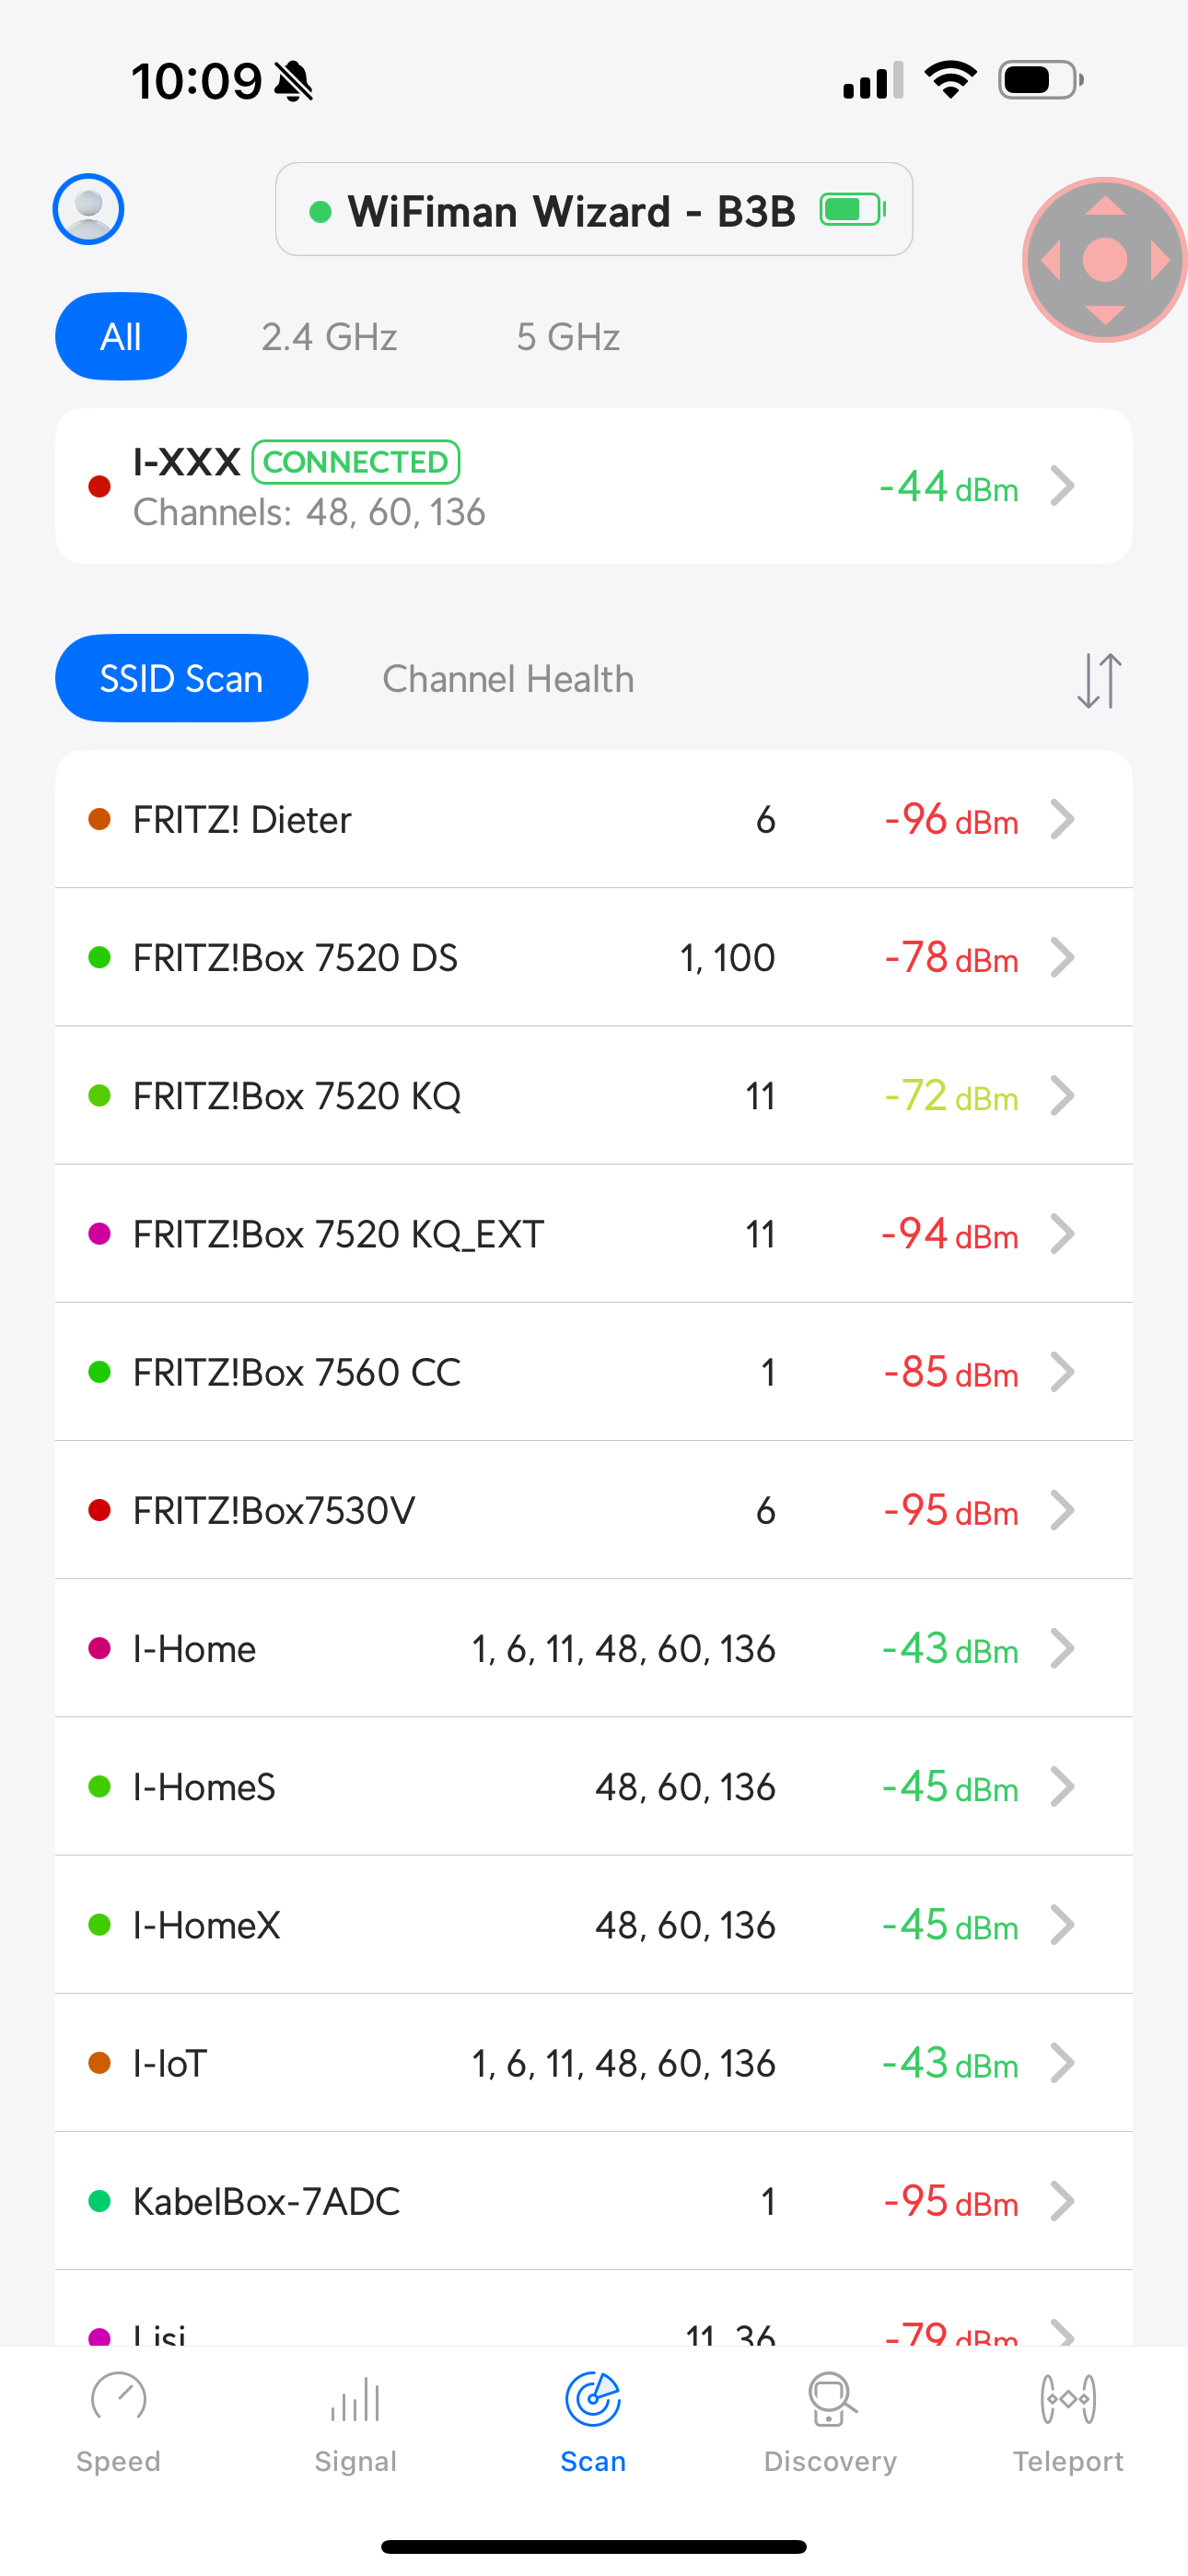This screenshot has width=1188, height=2576.
Task: Open the user profile avatar
Action: pyautogui.click(x=87, y=209)
